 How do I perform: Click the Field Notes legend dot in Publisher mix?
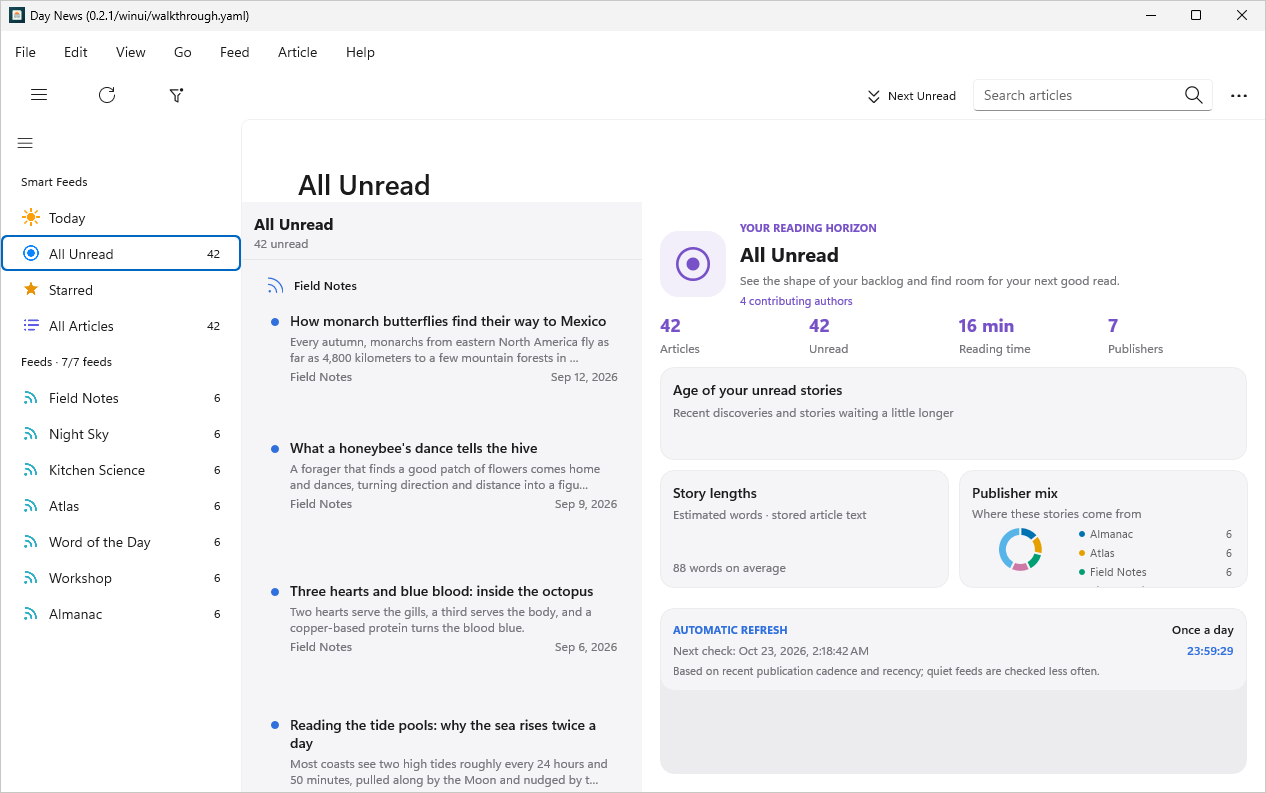point(1082,572)
